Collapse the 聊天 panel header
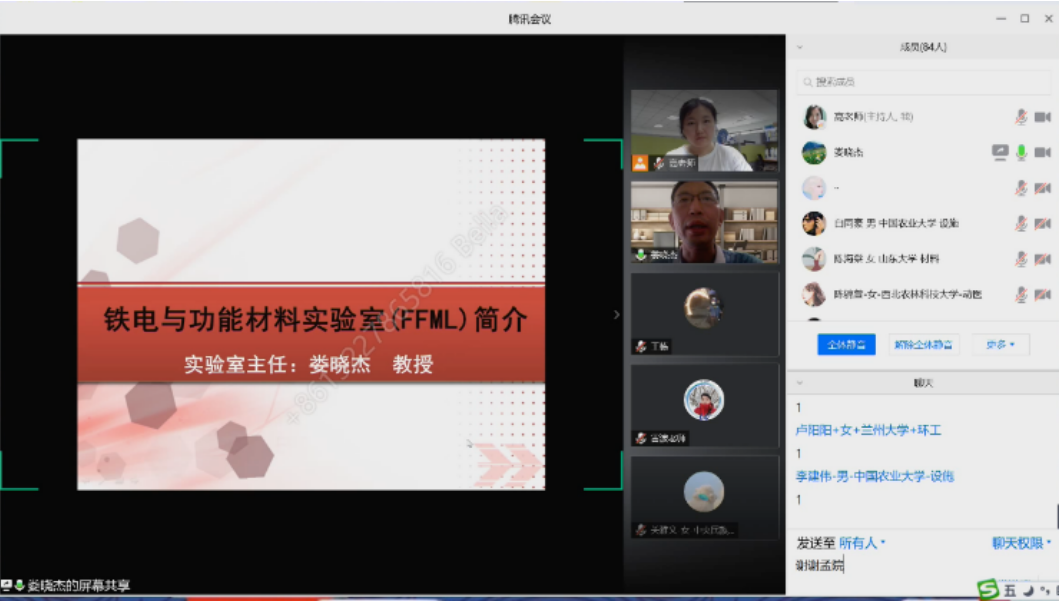Screen dimensions: 1059x603 tap(800, 382)
